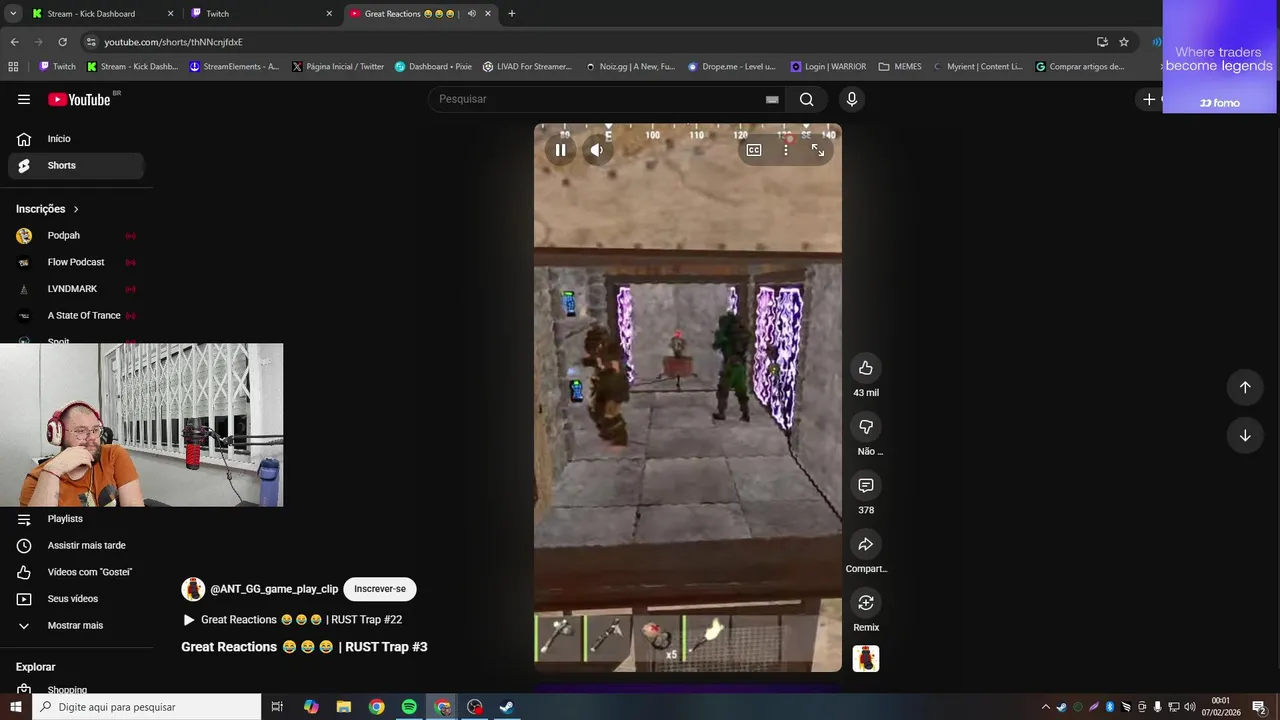
Task: Enter fullscreen on the Short
Action: 818,150
